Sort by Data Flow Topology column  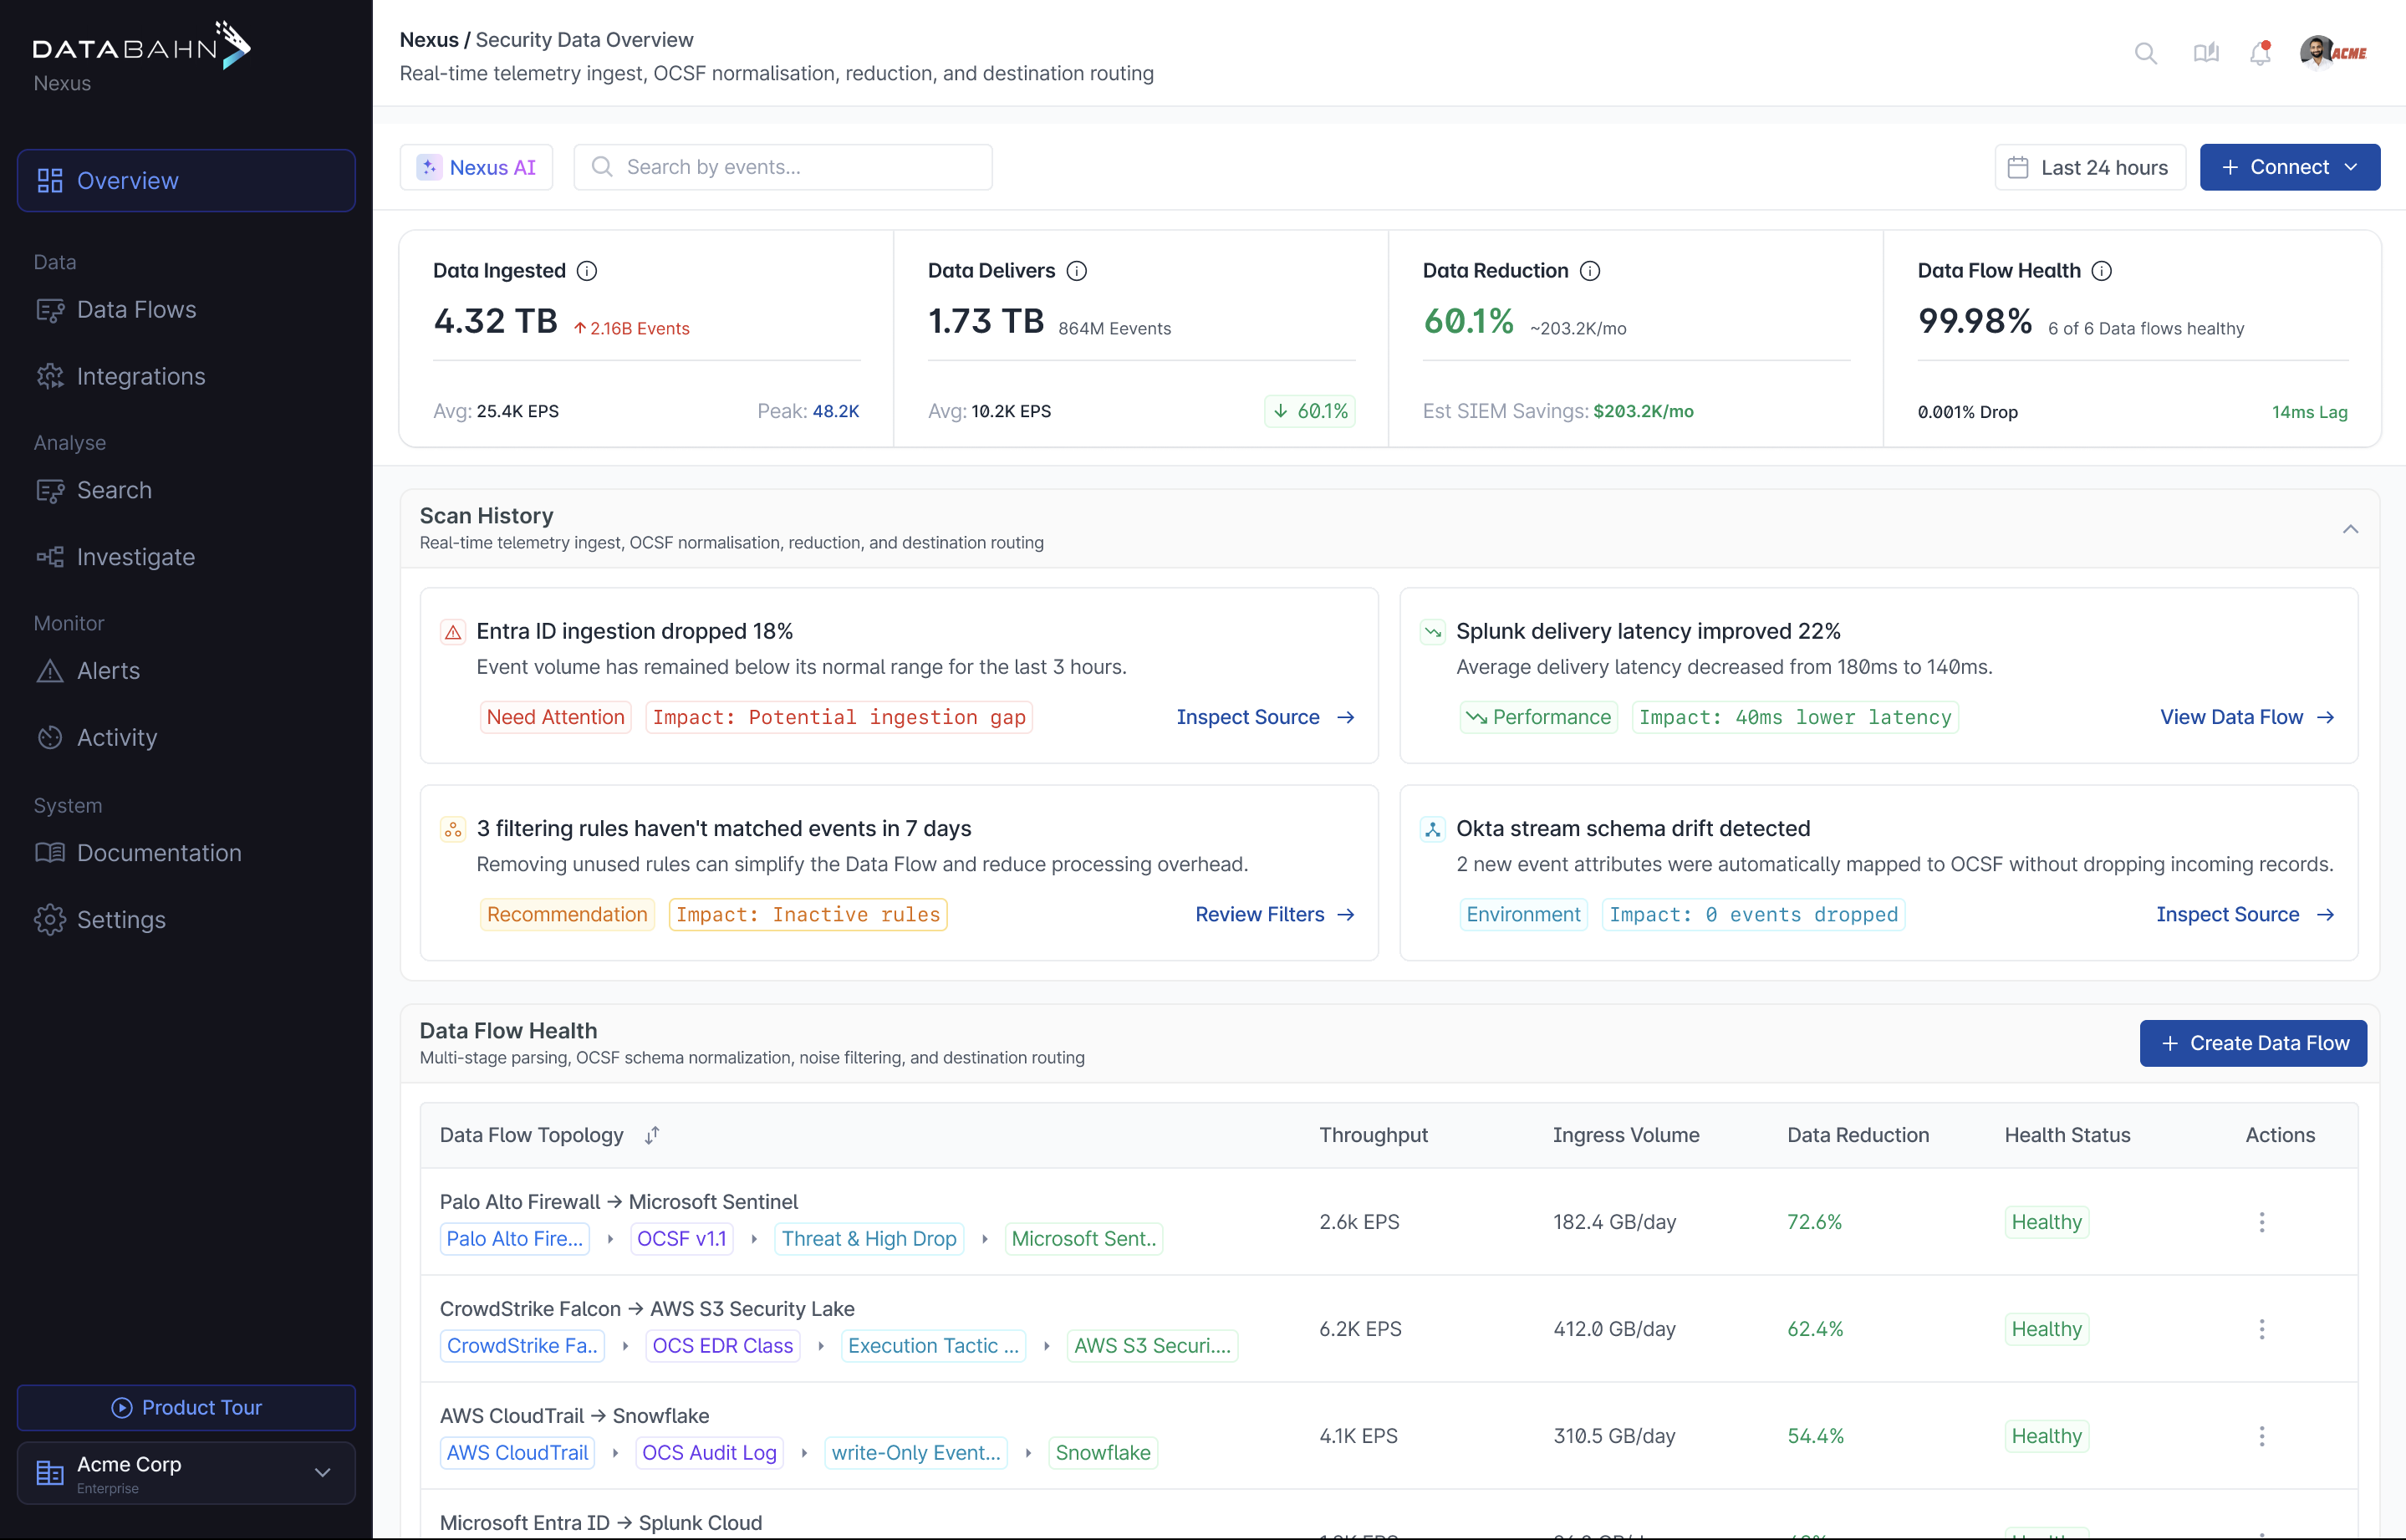pyautogui.click(x=652, y=1135)
